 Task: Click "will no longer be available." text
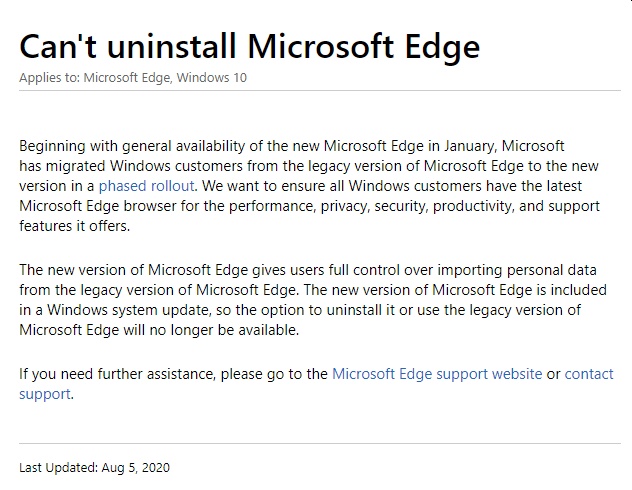pos(214,330)
